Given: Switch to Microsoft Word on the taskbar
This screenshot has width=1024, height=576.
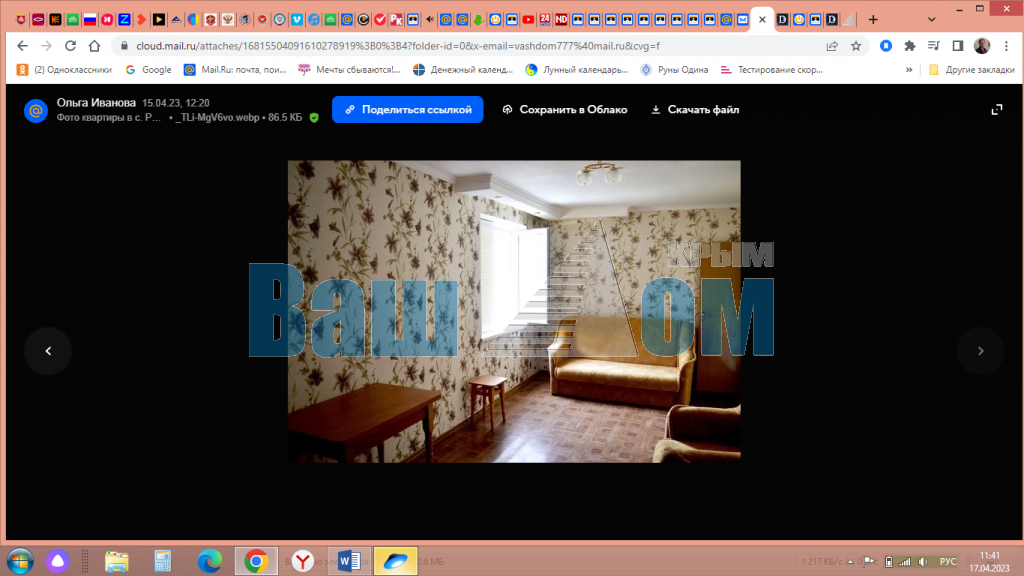Looking at the screenshot, I should [x=349, y=561].
